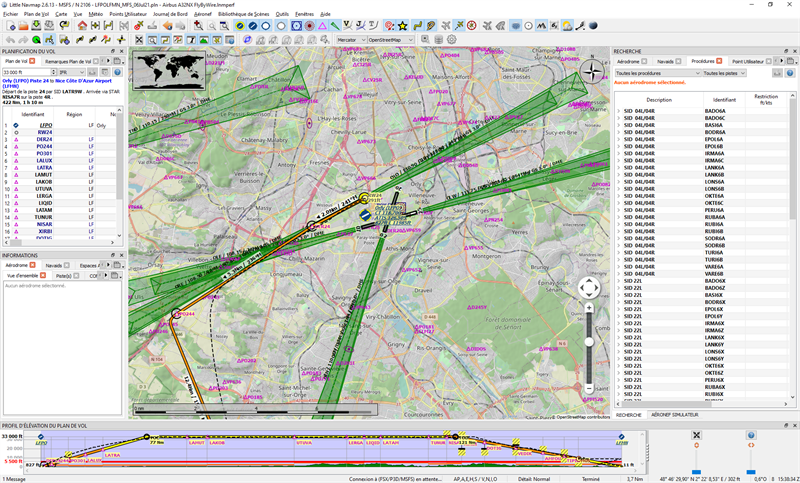The height and width of the screenshot is (483, 800).
Task: Toggle VOR station display
Action: 296,26
